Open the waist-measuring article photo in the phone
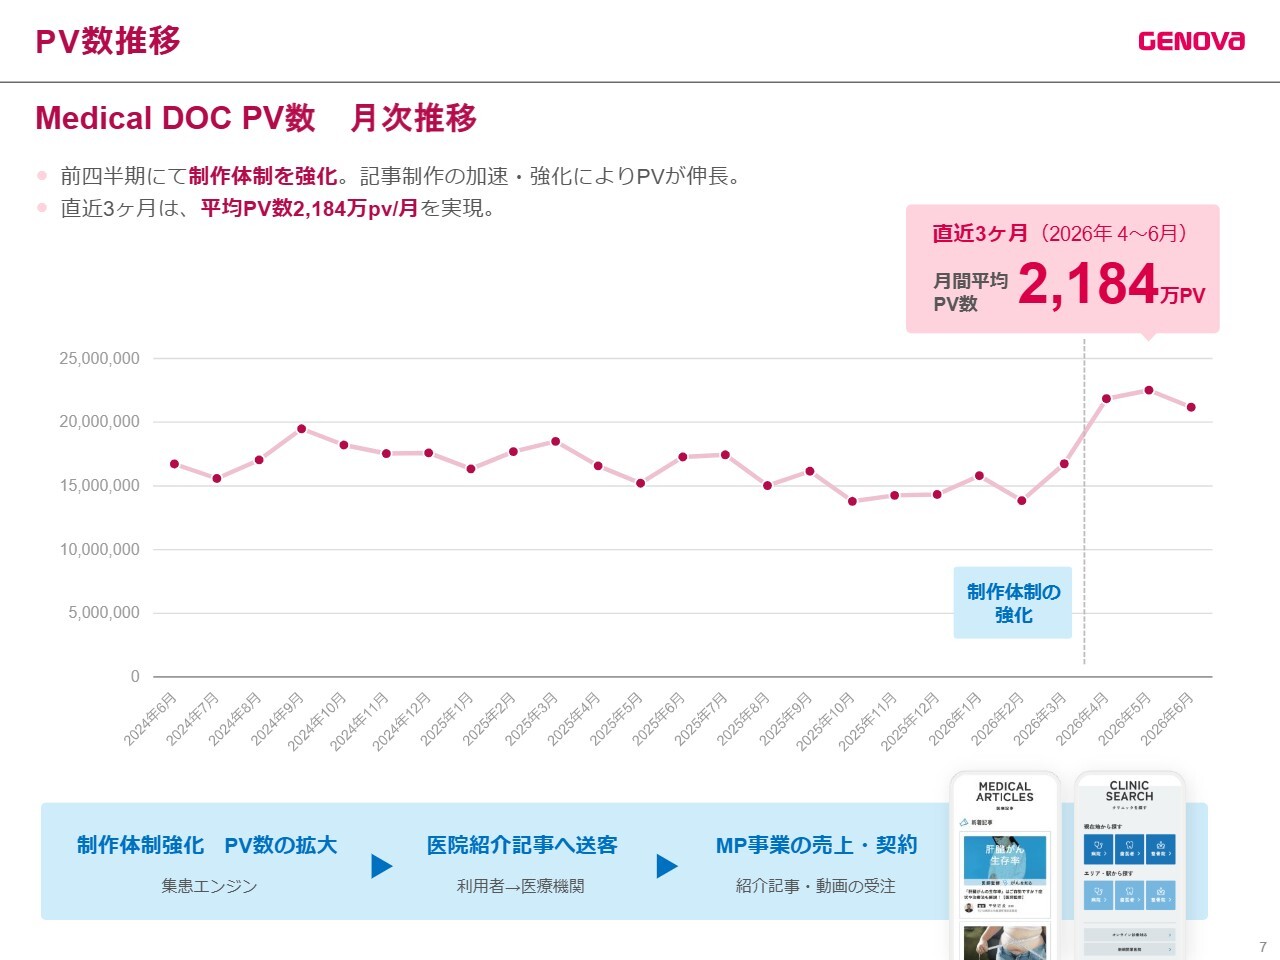 coord(1005,943)
